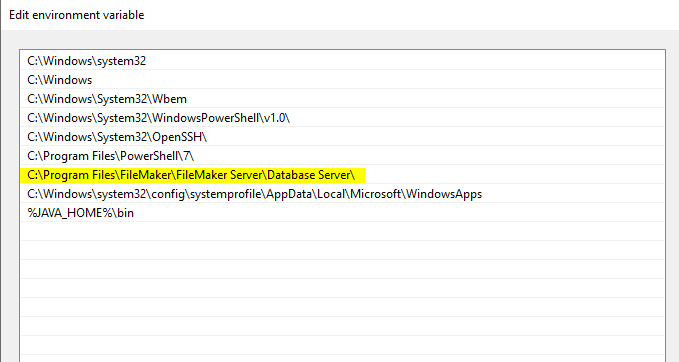Viewport: 679px width, 362px height.
Task: Select the %JAVA_HOME%\bin entry
Action: (x=342, y=213)
